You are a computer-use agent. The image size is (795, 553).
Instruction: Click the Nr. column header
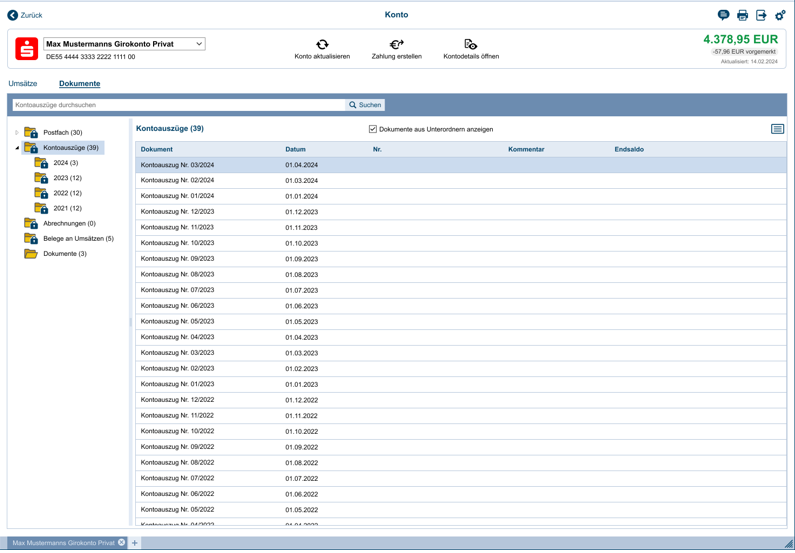tap(377, 150)
